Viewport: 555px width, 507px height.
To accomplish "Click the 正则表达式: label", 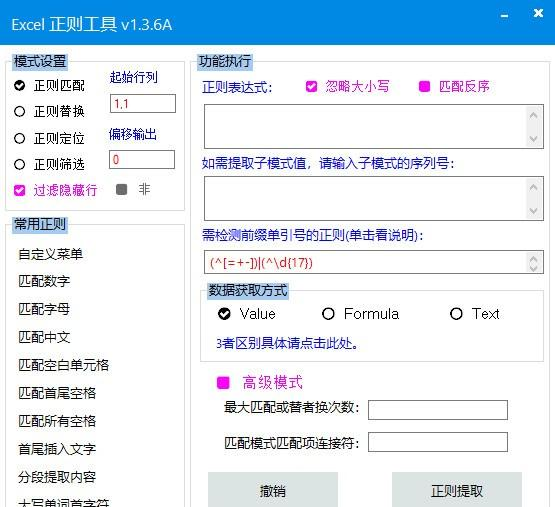I will [x=237, y=87].
